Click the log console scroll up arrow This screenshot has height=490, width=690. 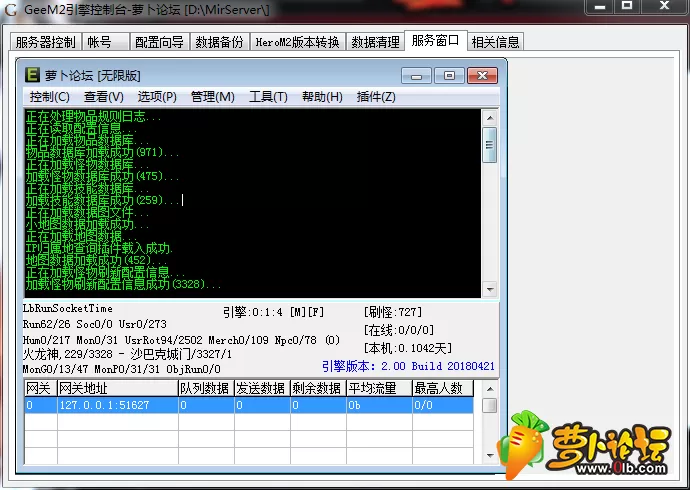click(x=490, y=118)
